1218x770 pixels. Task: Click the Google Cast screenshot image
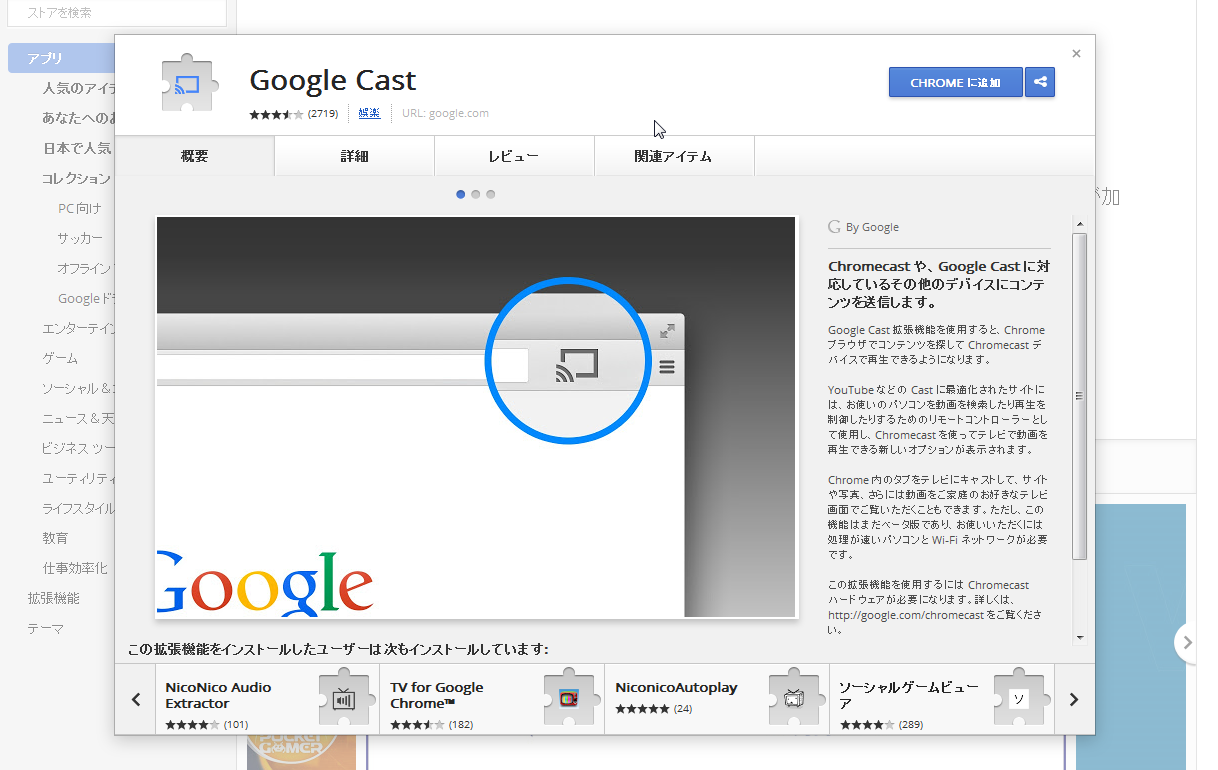pyautogui.click(x=476, y=417)
